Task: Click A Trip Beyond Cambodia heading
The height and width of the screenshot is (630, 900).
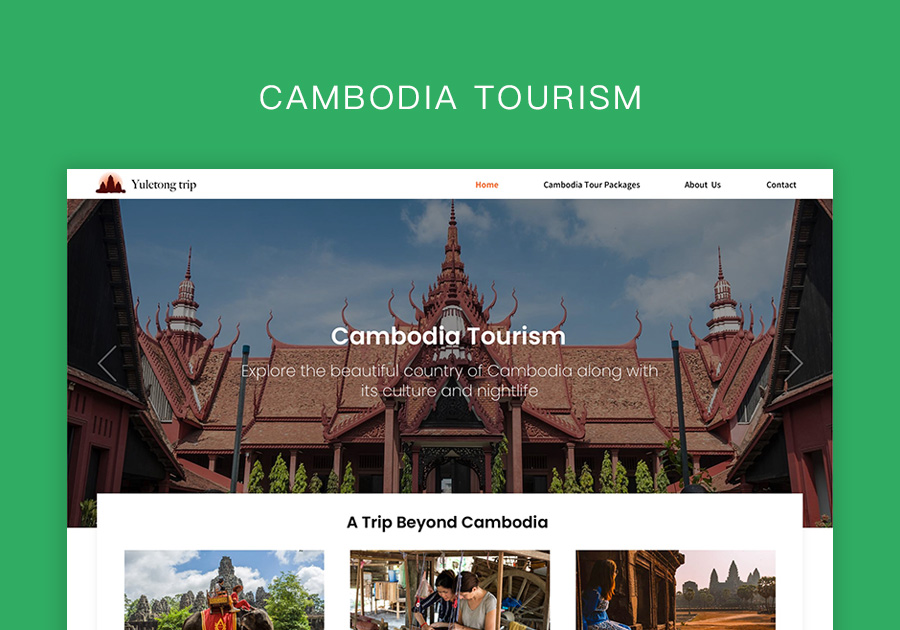Action: [x=447, y=522]
